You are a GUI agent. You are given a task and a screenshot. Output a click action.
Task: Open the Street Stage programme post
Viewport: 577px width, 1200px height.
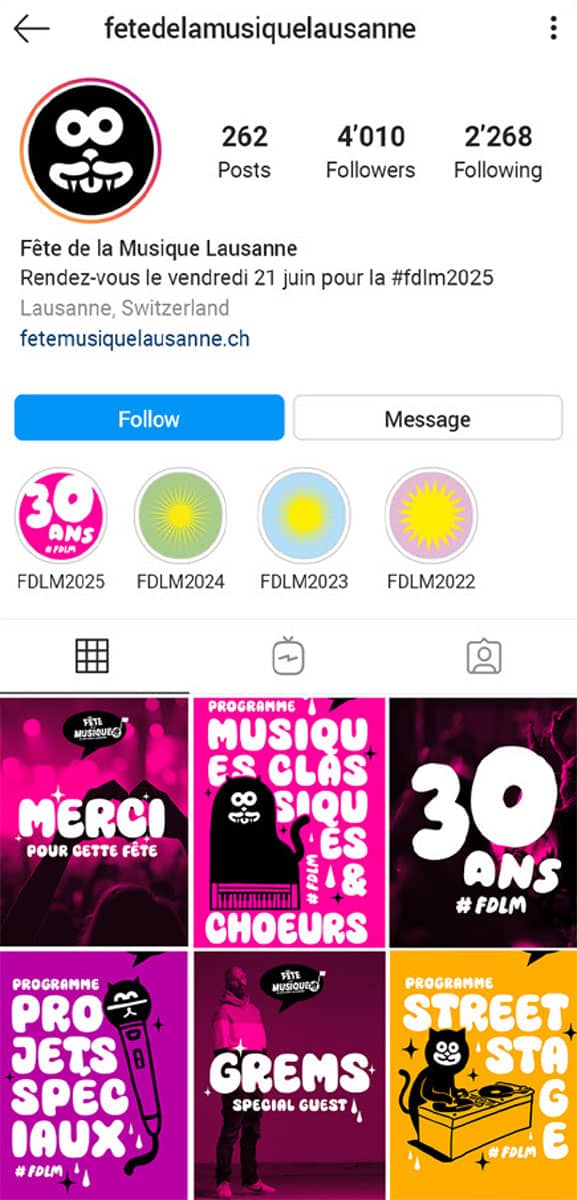(x=483, y=1075)
